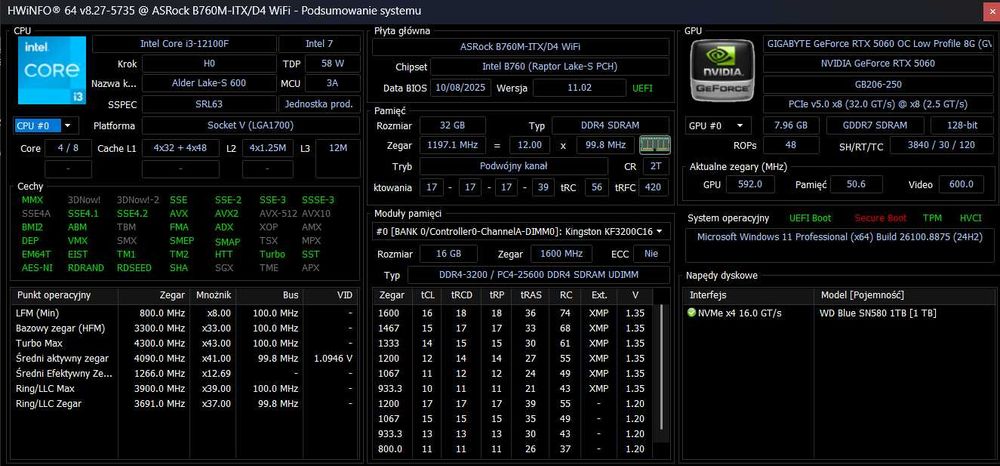Click the GPU clock 592.0 value

point(749,184)
